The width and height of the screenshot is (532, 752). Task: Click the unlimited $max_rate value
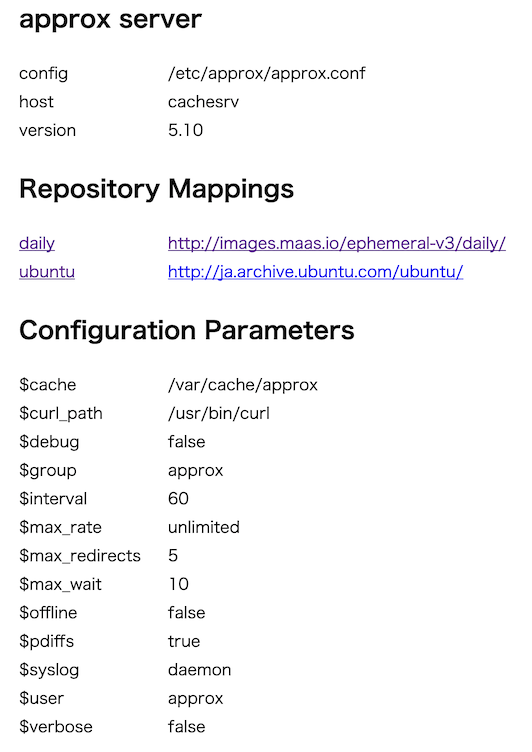tap(204, 527)
